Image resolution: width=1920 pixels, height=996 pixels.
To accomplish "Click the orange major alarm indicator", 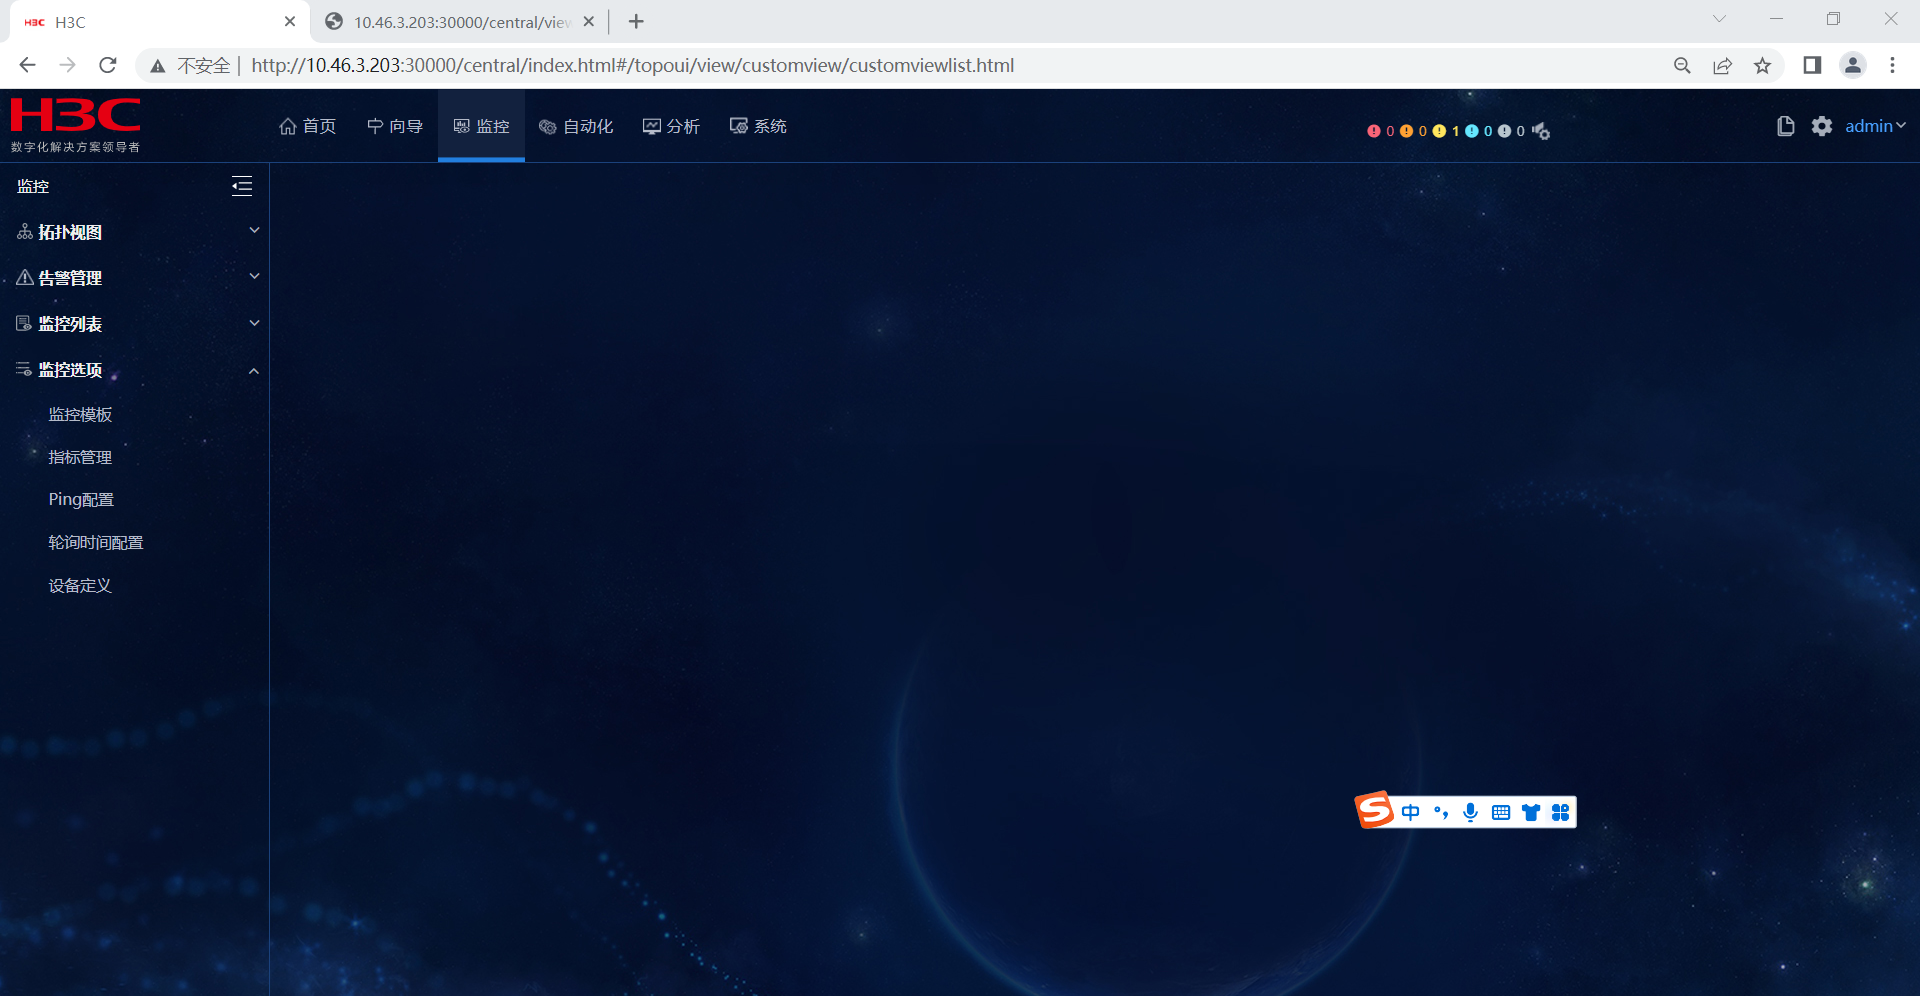I will [x=1407, y=131].
